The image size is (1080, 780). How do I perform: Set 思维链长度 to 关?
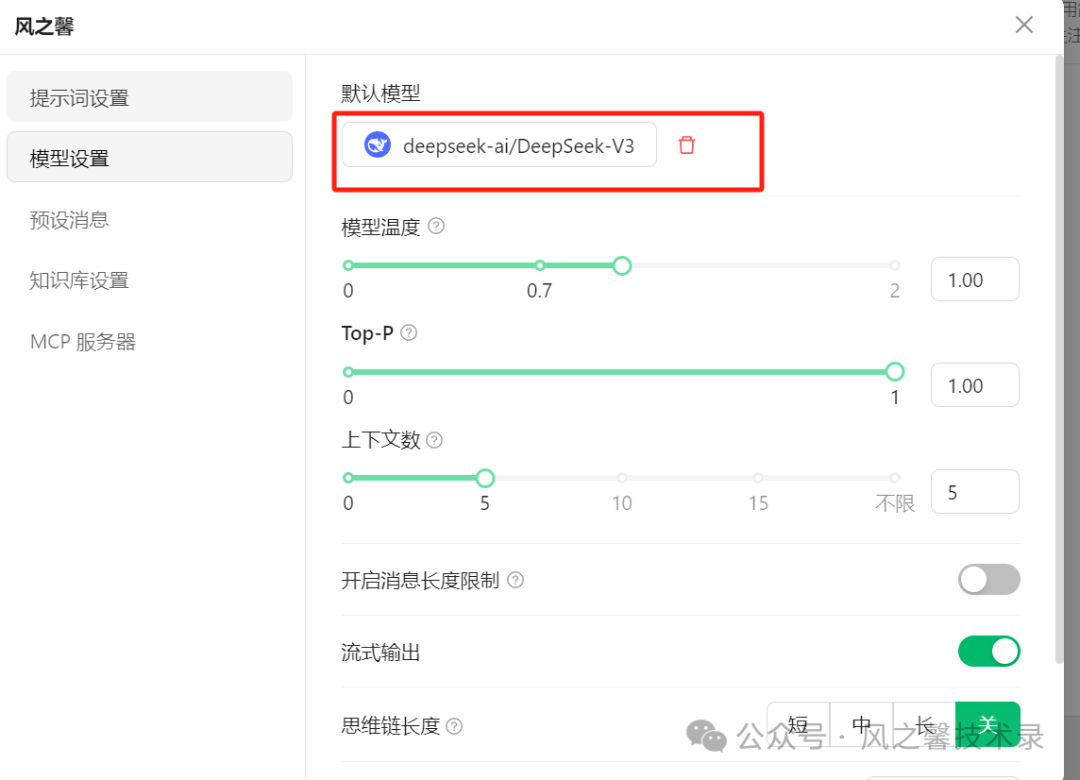[x=988, y=724]
